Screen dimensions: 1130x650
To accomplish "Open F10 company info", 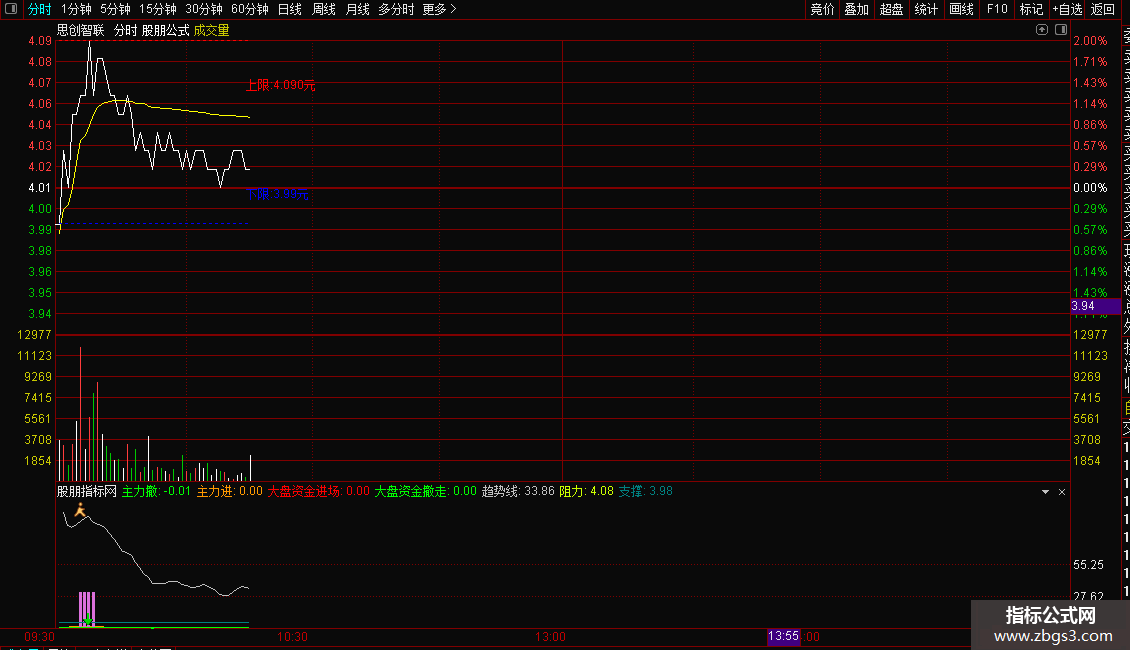I will tap(997, 9).
